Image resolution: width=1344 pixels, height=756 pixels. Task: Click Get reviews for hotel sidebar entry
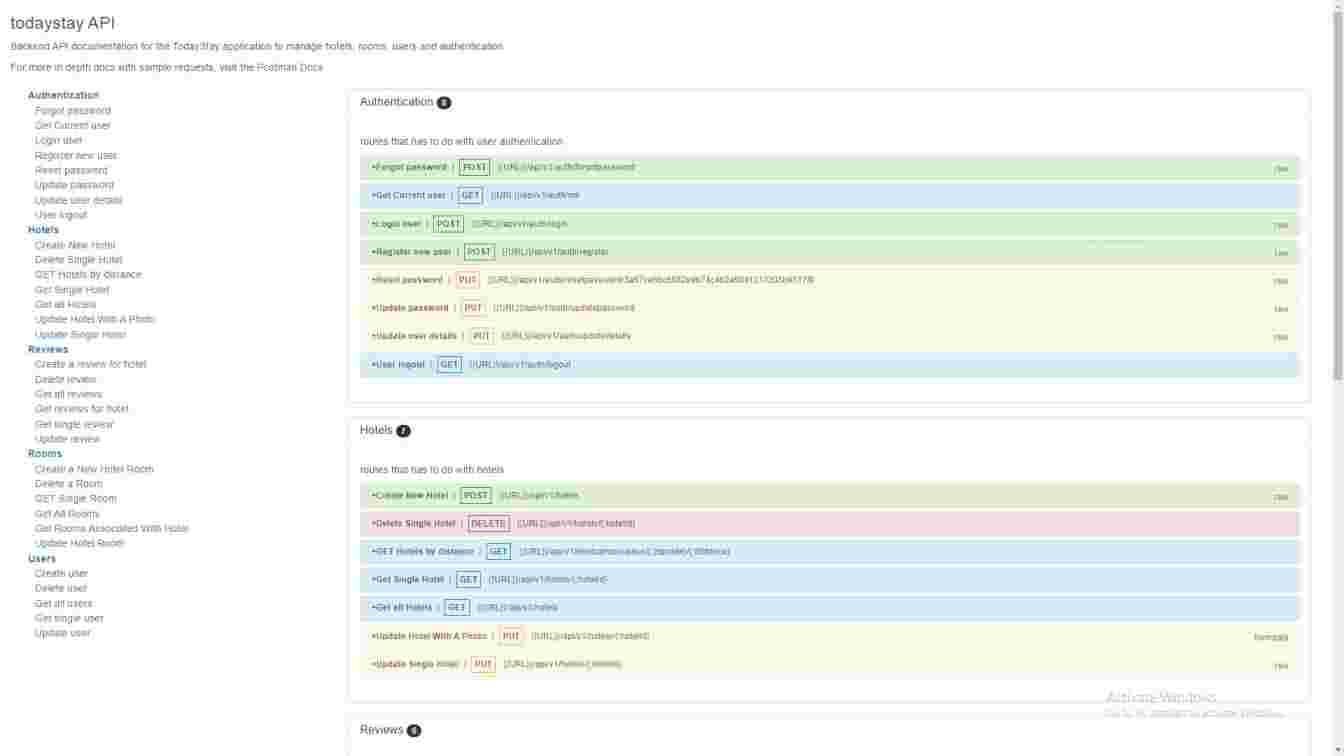[x=82, y=409]
